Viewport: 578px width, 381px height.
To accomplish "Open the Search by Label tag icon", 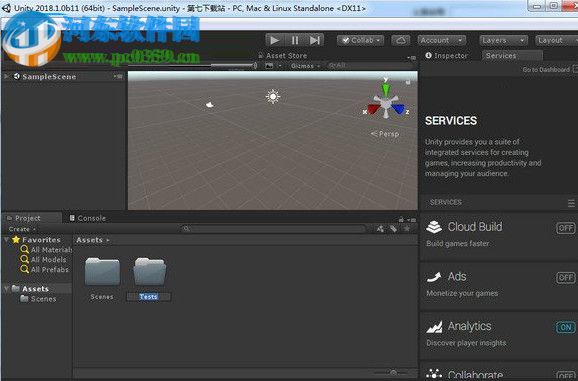I will (393, 229).
